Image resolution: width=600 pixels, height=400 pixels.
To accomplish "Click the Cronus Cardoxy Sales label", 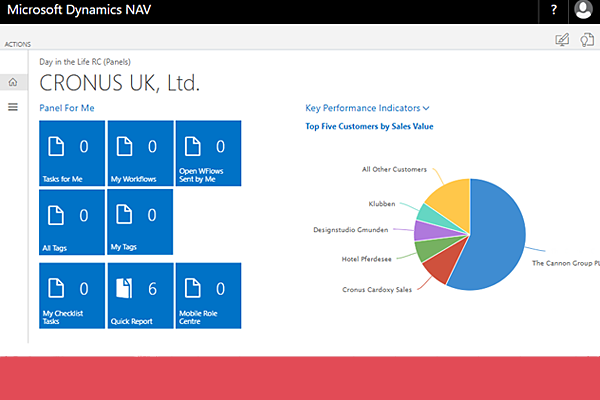I will pyautogui.click(x=377, y=290).
